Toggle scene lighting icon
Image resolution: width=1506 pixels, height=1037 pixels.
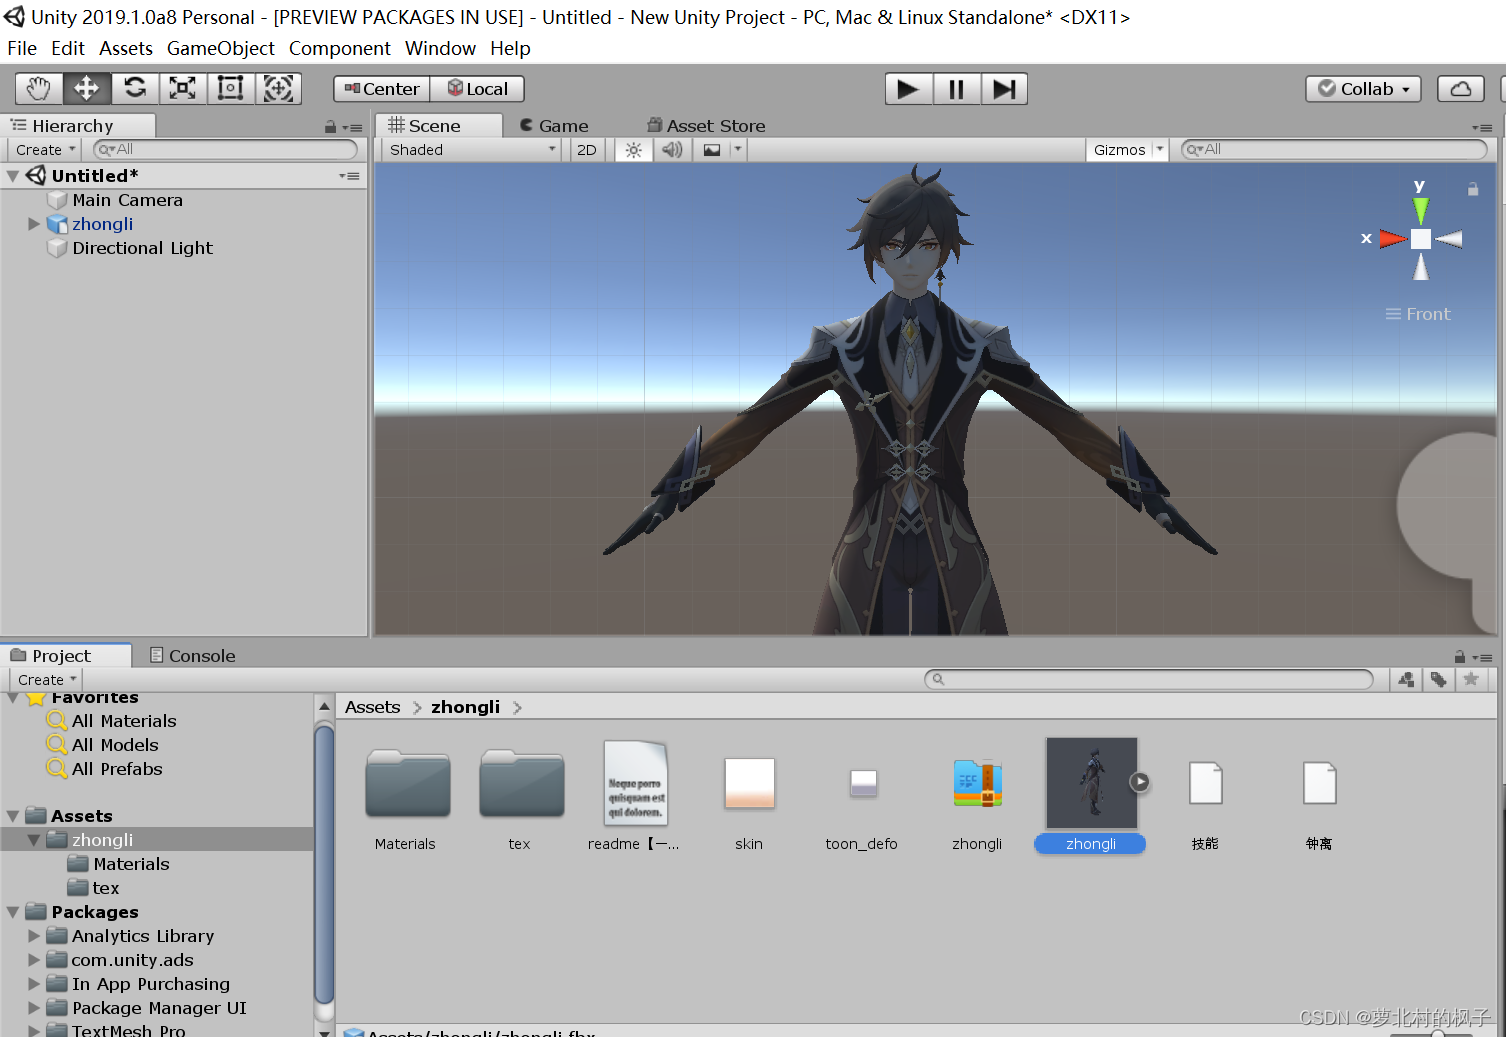pos(633,150)
